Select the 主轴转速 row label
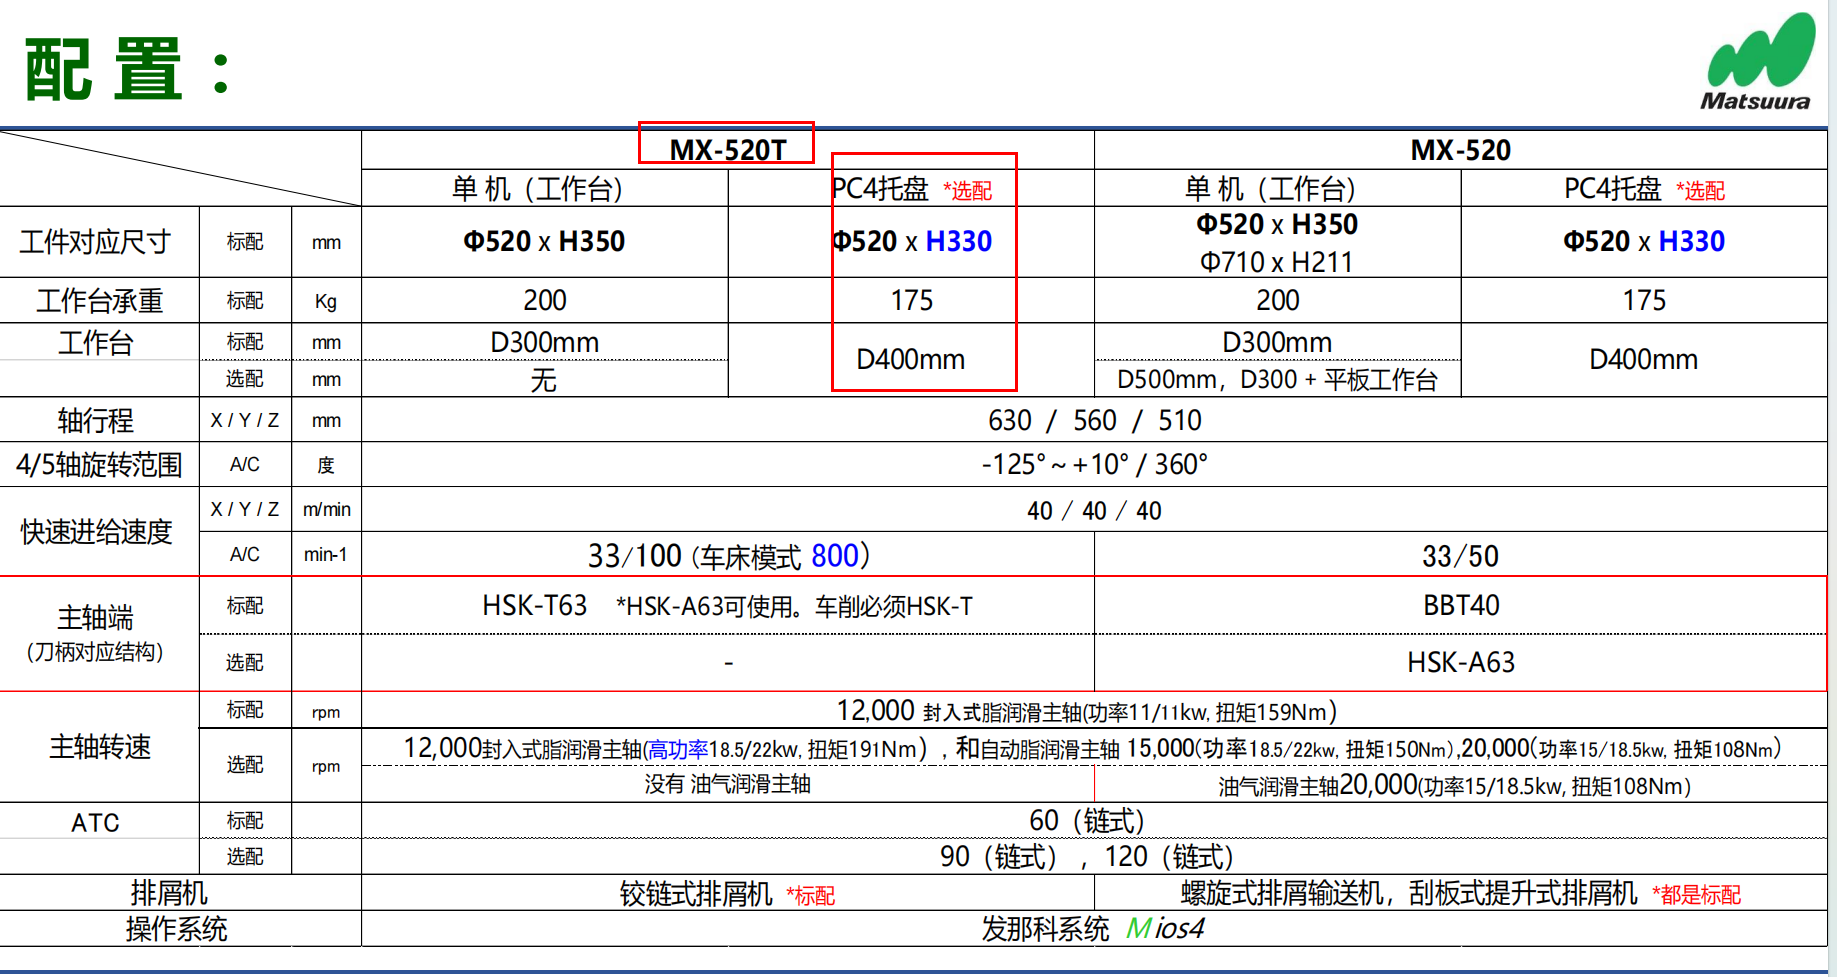1837x977 pixels. 100,747
